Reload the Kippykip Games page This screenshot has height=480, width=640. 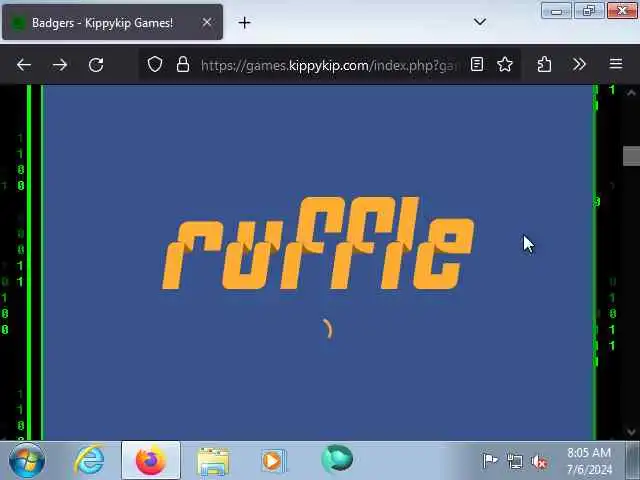(x=96, y=64)
